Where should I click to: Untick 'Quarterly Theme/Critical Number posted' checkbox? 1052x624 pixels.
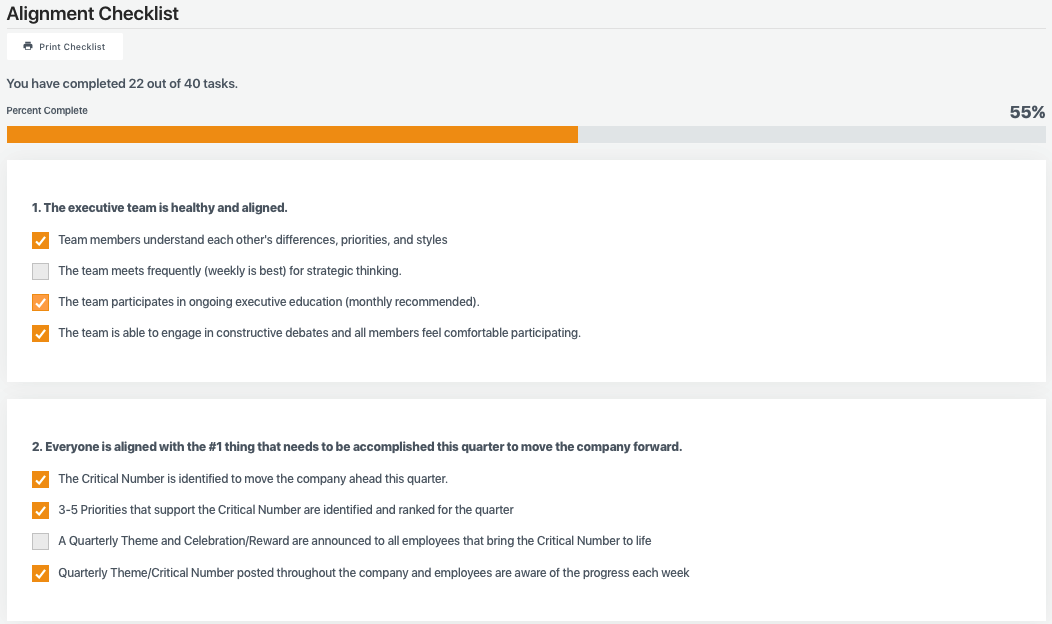point(40,573)
